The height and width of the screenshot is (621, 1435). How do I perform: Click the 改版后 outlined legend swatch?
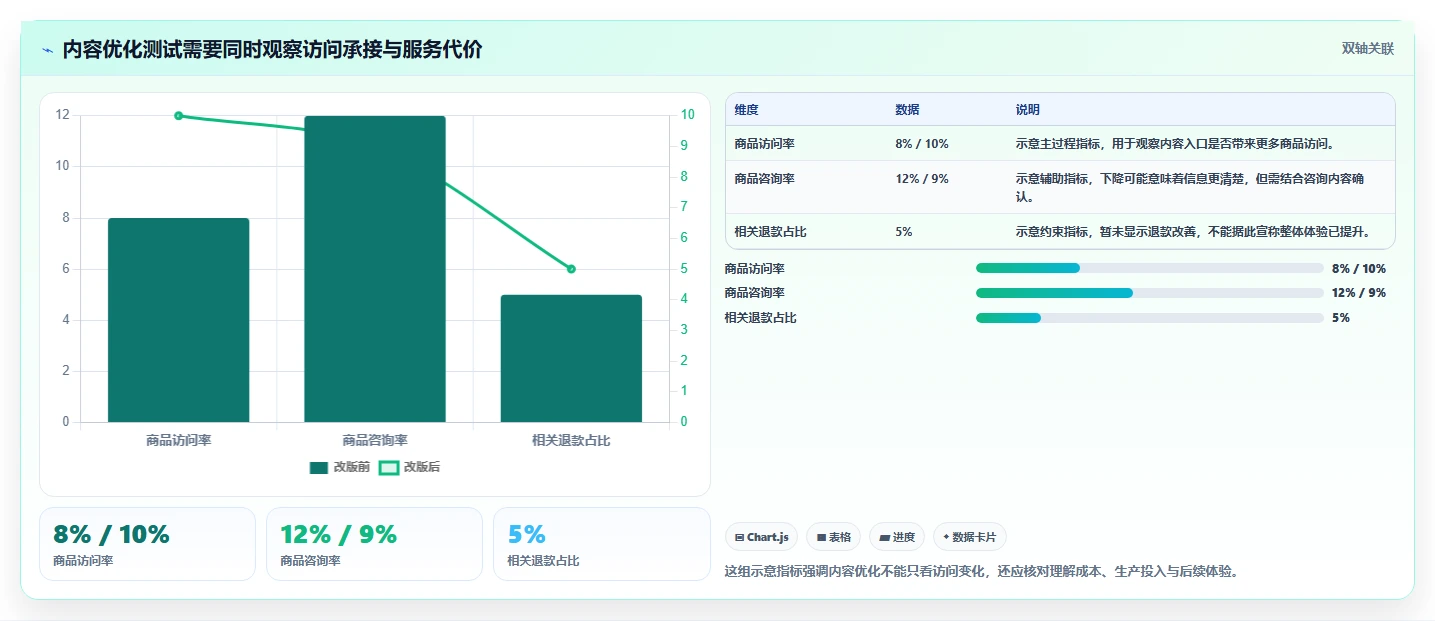[388, 467]
